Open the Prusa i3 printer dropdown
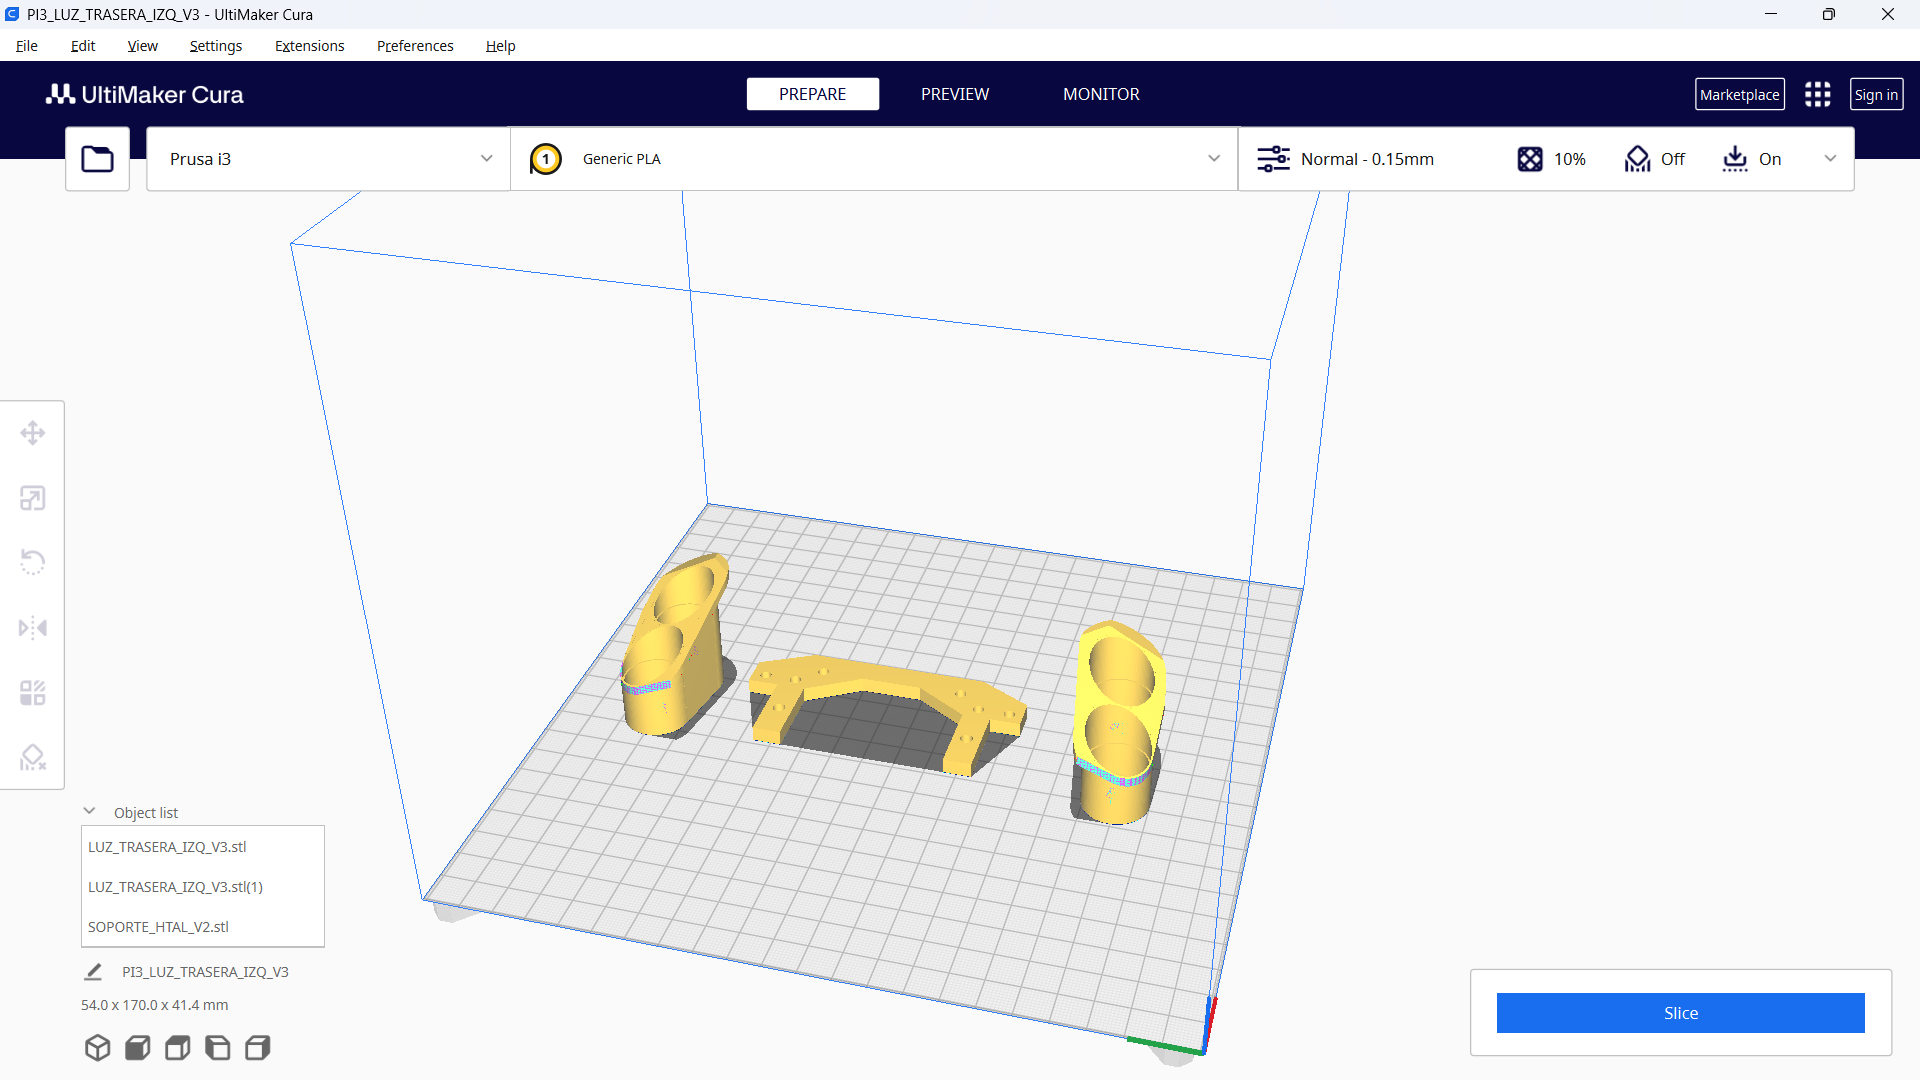The height and width of the screenshot is (1080, 1920). 327,158
